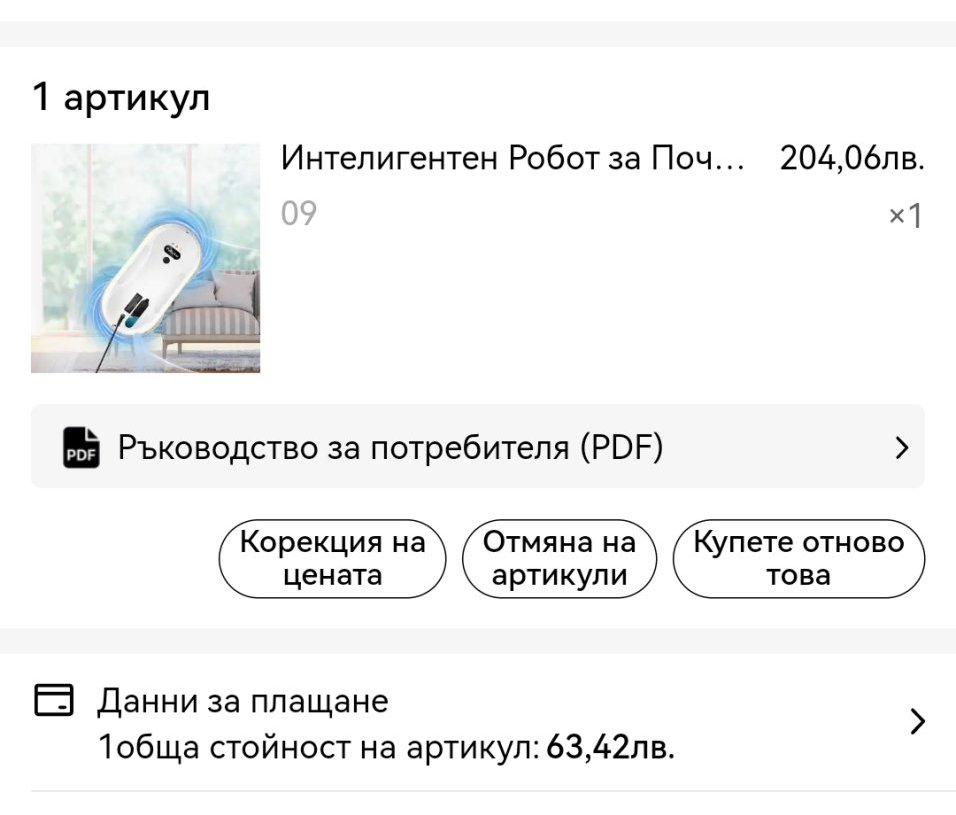This screenshot has width=956, height=815.
Task: Open the robot product image thumbnail
Action: pos(145,258)
